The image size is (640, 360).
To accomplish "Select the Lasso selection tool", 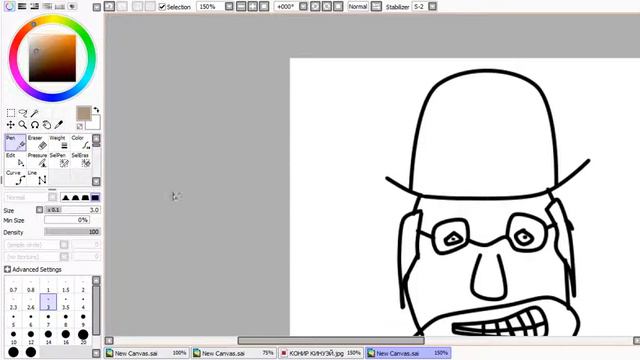I will point(23,113).
